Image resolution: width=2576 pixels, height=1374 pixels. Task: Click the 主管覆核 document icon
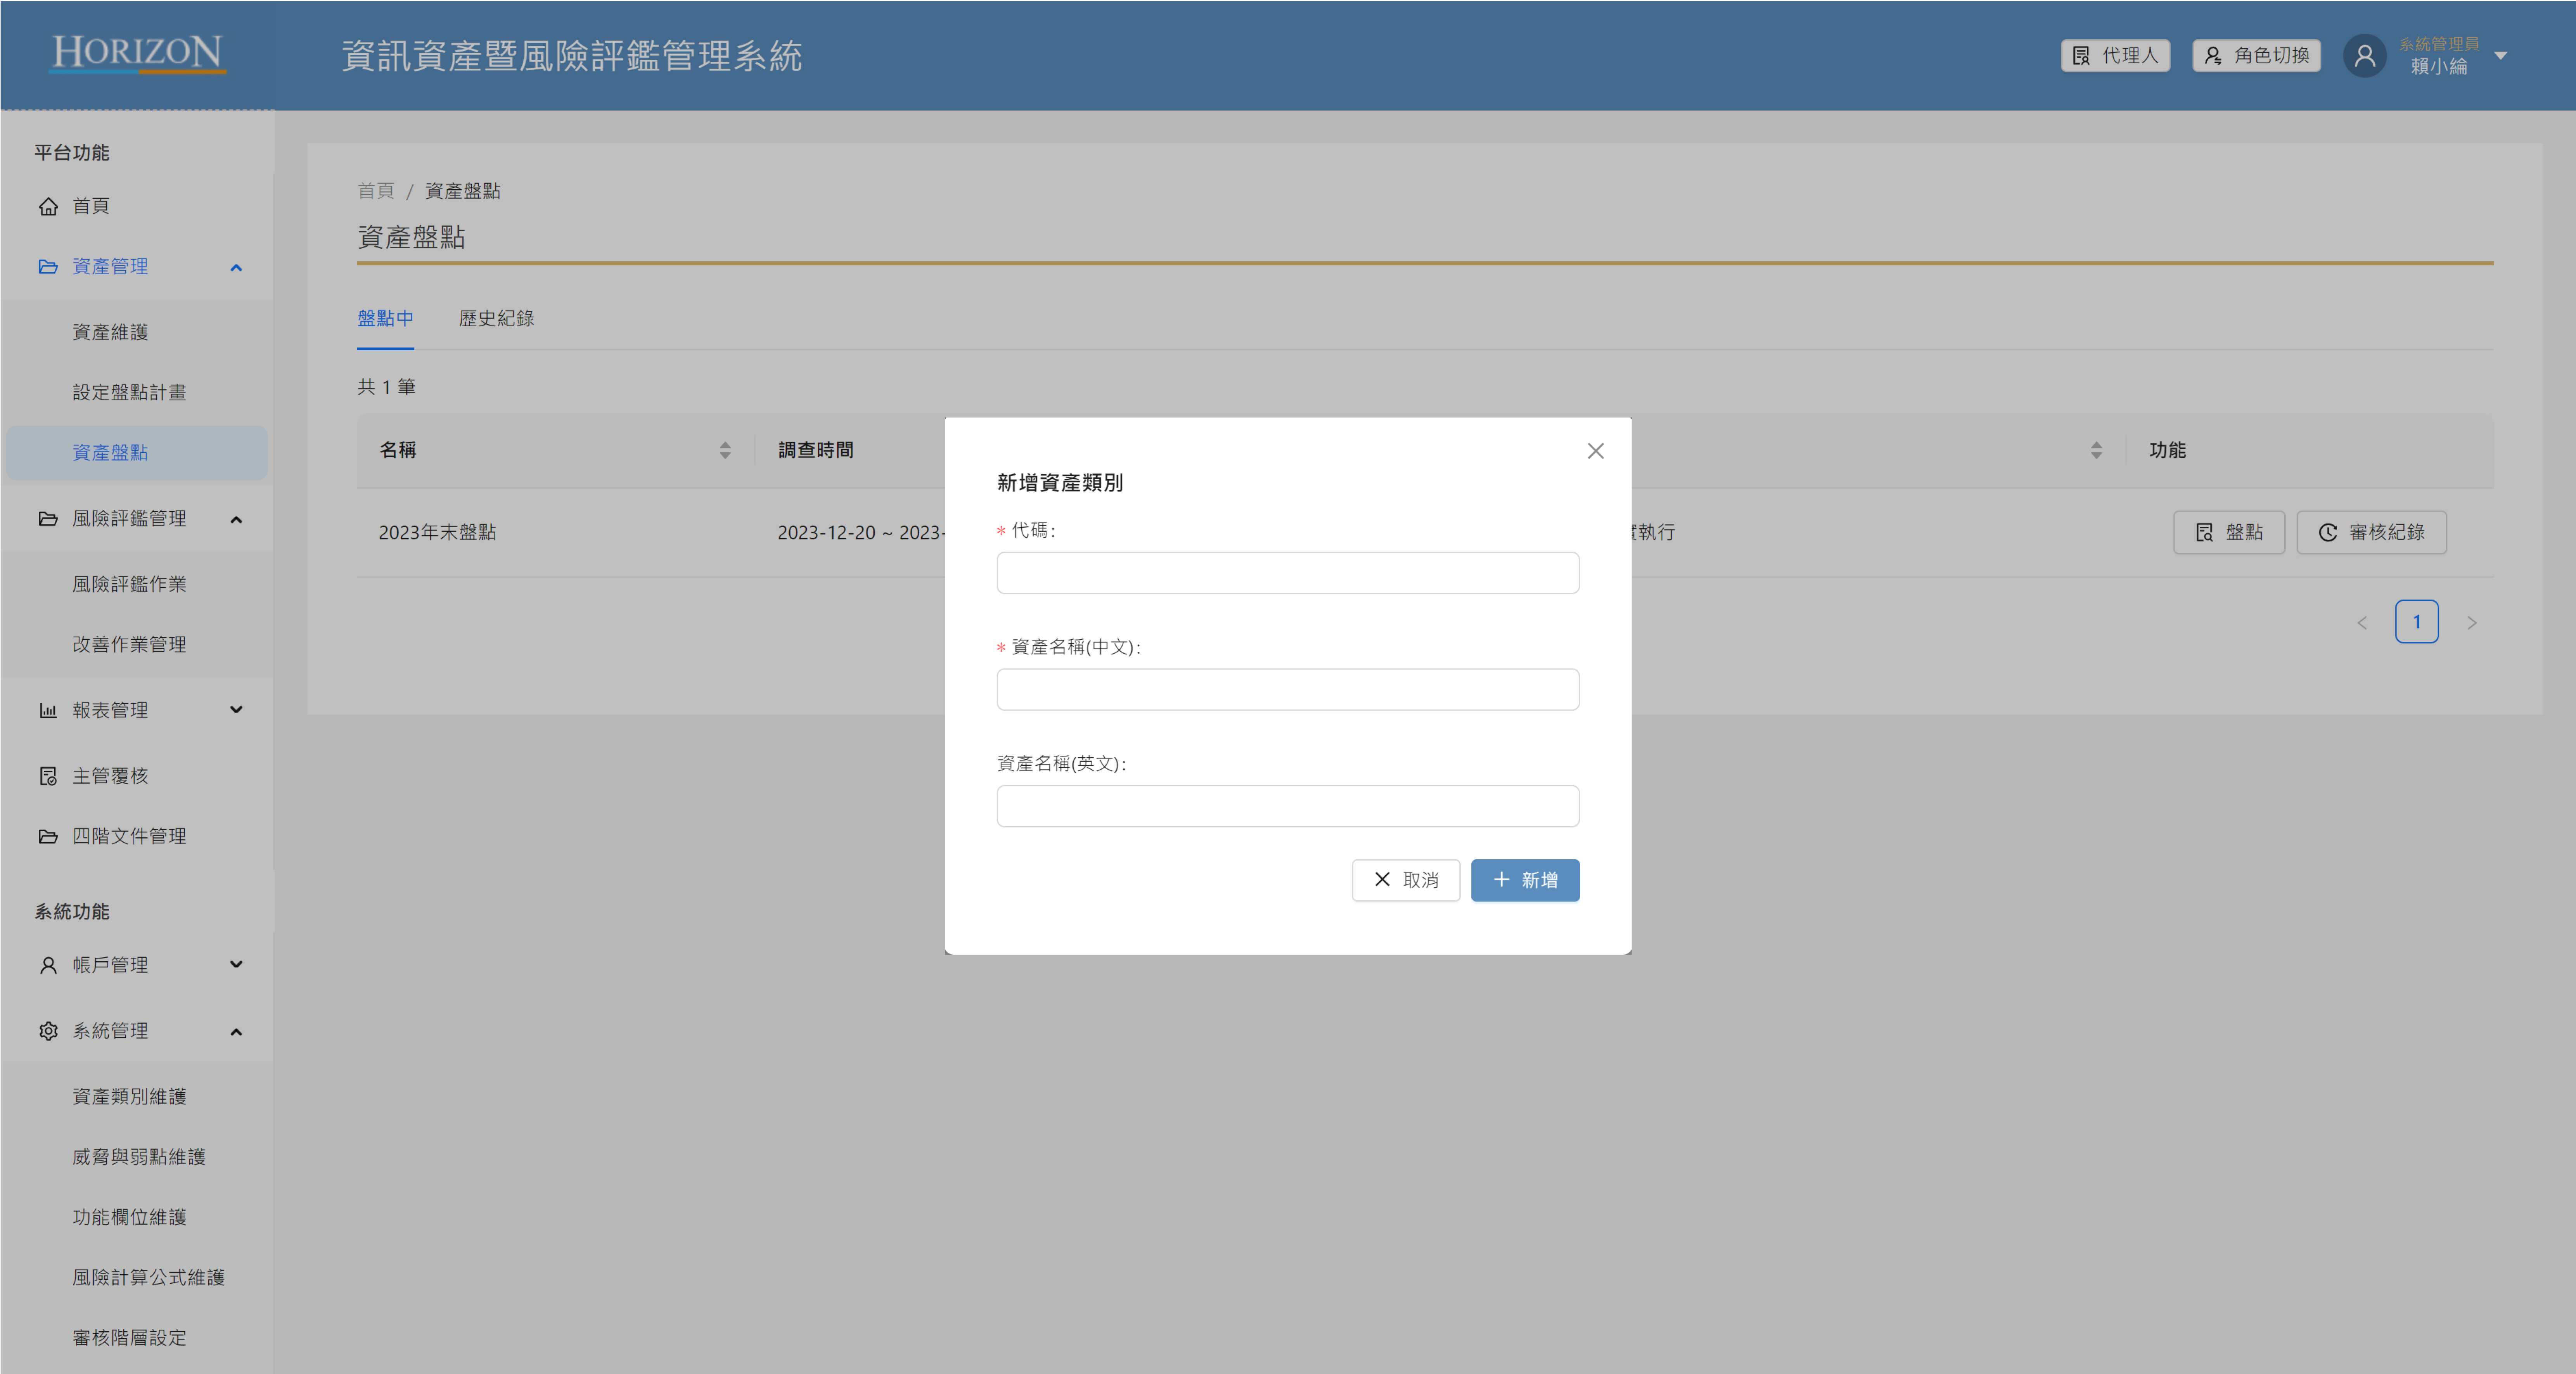coord(48,776)
